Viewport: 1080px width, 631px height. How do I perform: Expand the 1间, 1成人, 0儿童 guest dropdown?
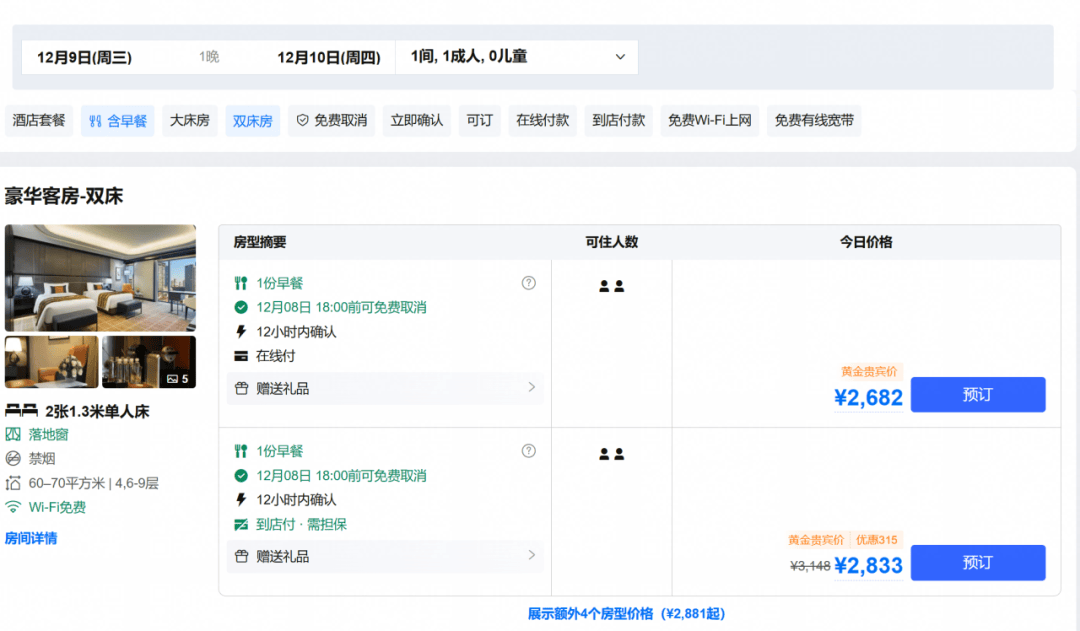[x=517, y=56]
